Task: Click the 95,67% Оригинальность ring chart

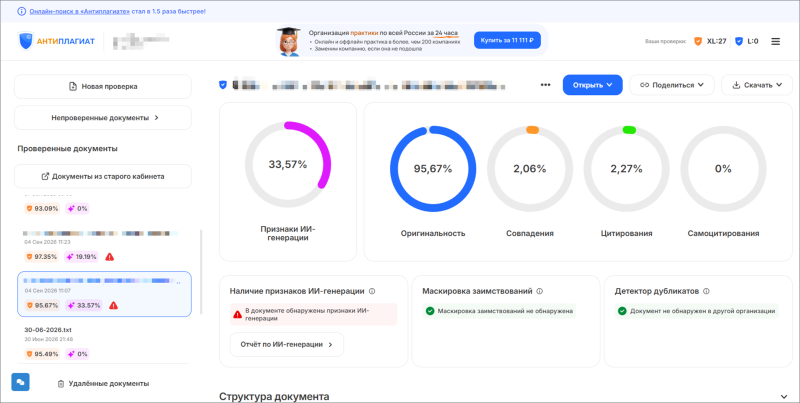Action: pos(433,168)
